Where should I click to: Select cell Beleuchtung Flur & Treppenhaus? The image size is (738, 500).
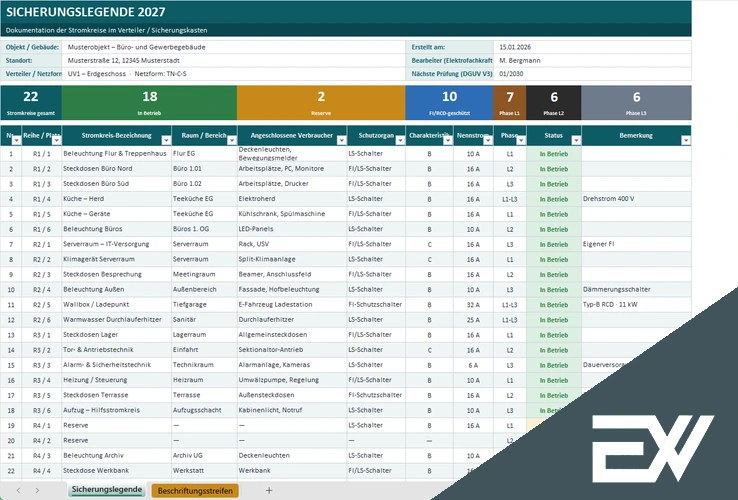coord(116,153)
